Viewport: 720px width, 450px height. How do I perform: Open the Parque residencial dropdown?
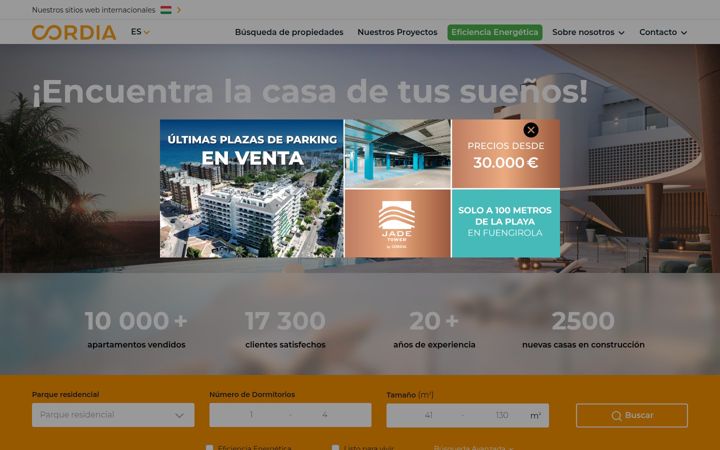click(113, 415)
